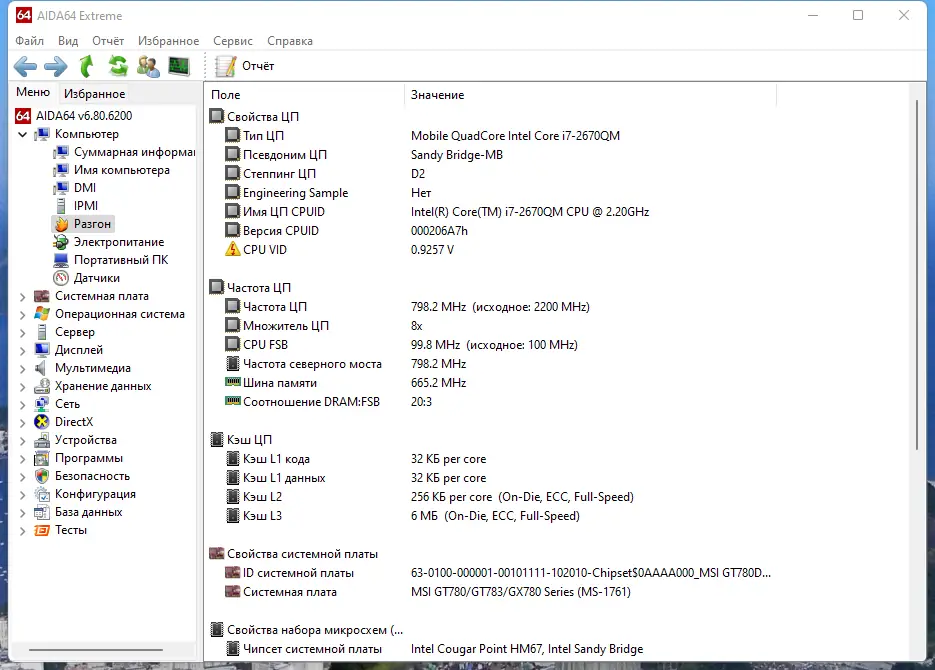Open the Вид menu
Image resolution: width=935 pixels, height=670 pixels.
(x=68, y=41)
